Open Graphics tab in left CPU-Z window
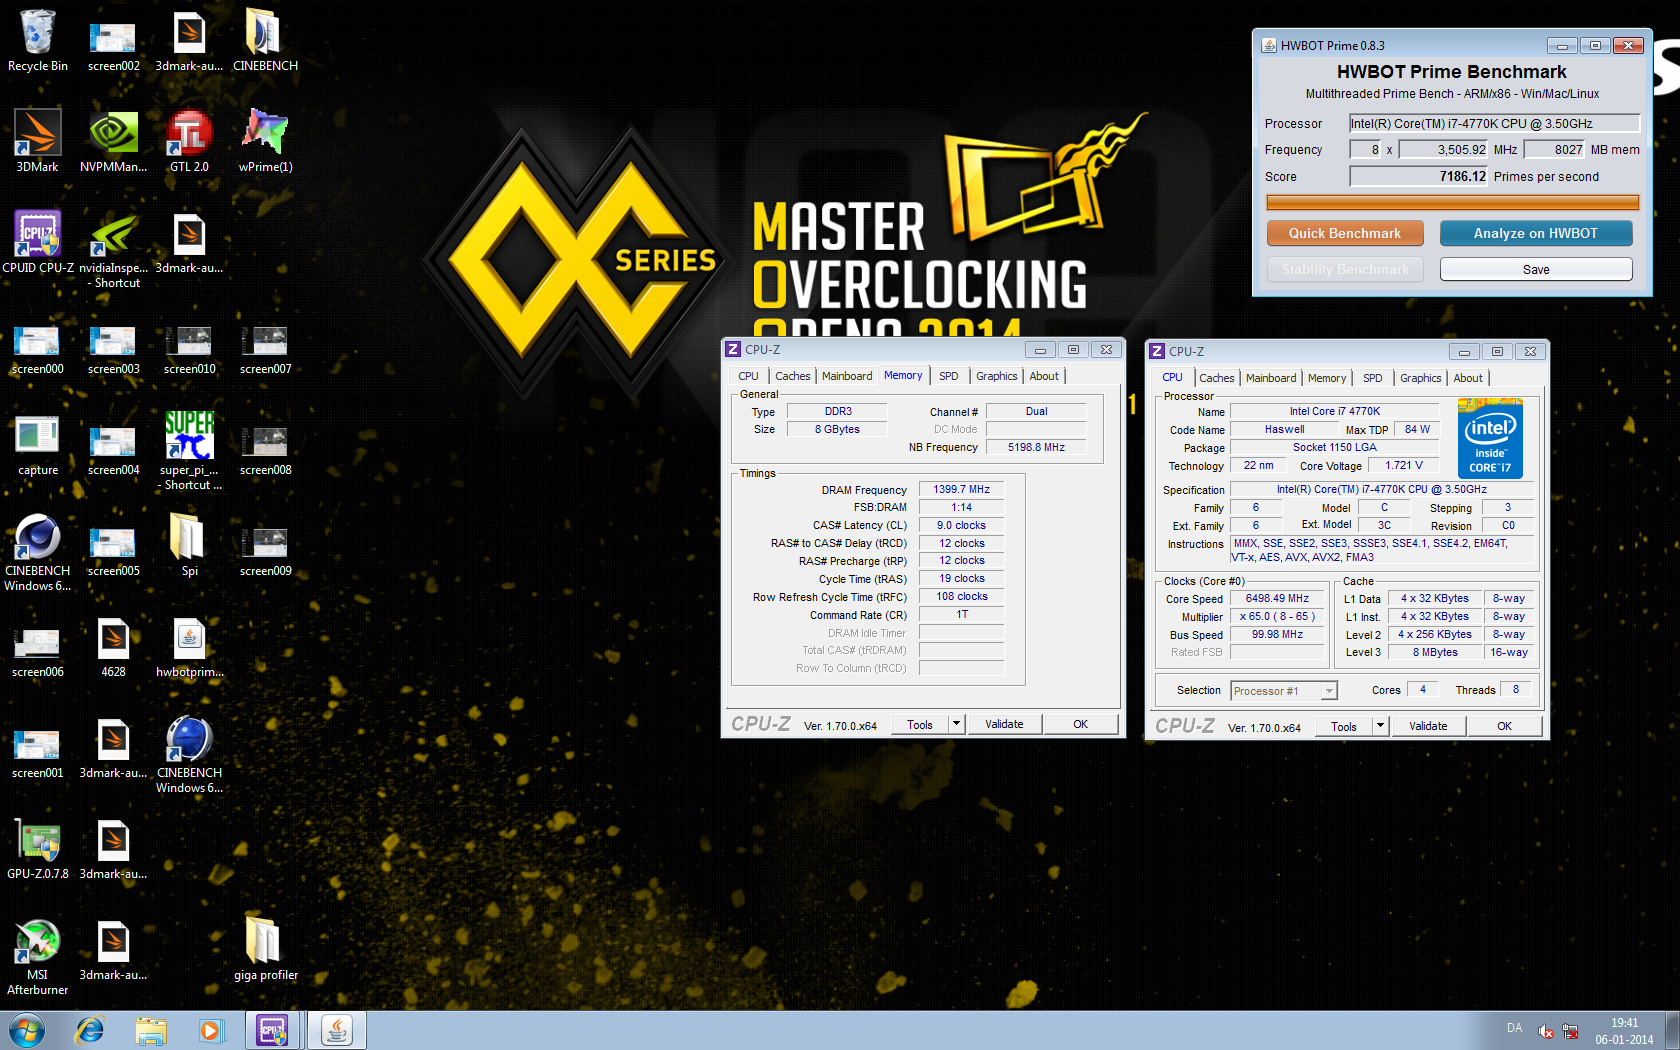 996,376
